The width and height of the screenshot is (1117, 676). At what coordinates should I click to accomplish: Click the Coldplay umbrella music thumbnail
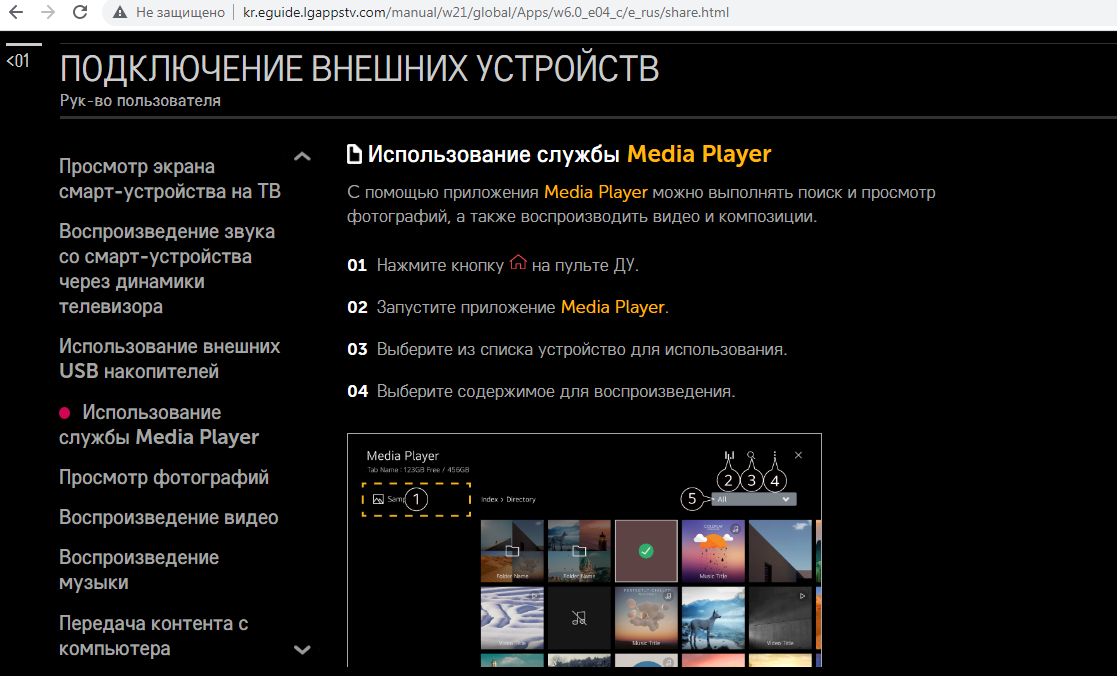(714, 550)
